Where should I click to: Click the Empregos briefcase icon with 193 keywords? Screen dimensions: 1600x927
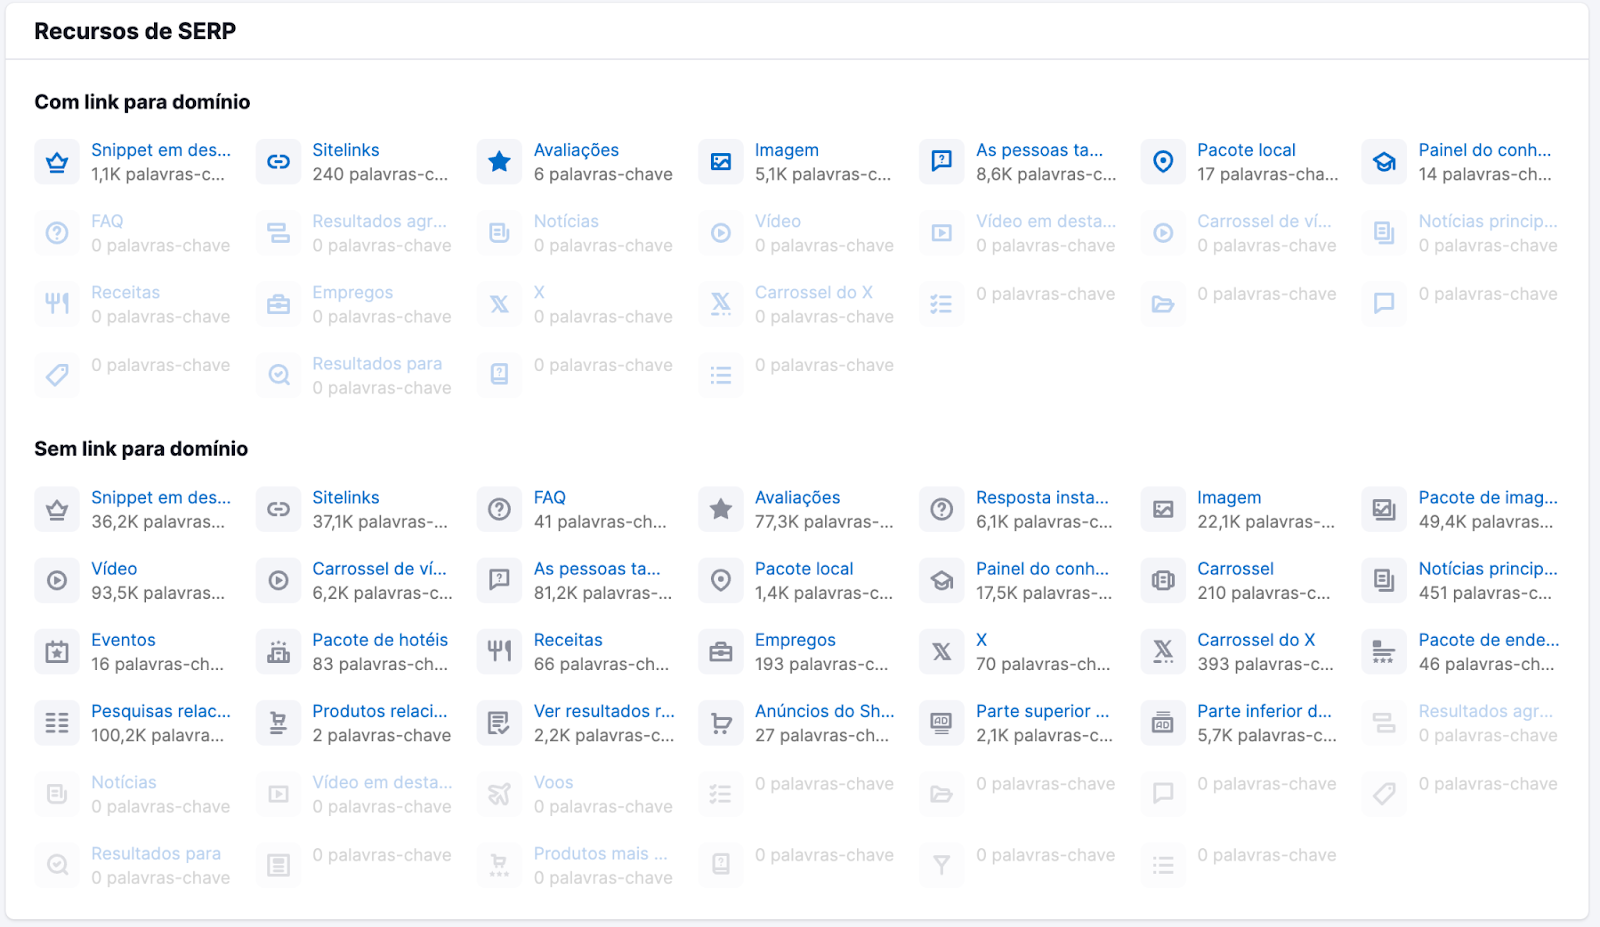721,652
